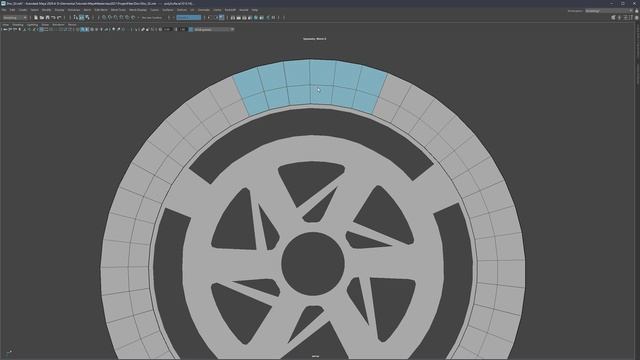Switch to select by hierarchy mode
The height and width of the screenshot is (360, 640).
click(x=76, y=18)
